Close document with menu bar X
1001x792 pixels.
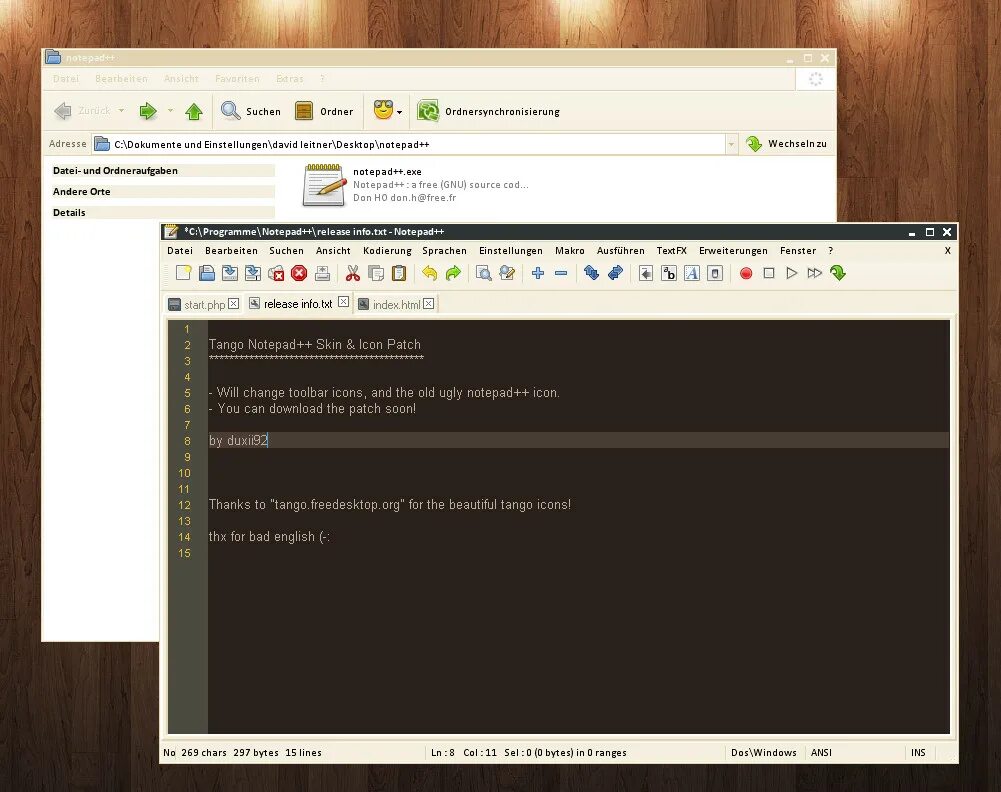tap(947, 251)
